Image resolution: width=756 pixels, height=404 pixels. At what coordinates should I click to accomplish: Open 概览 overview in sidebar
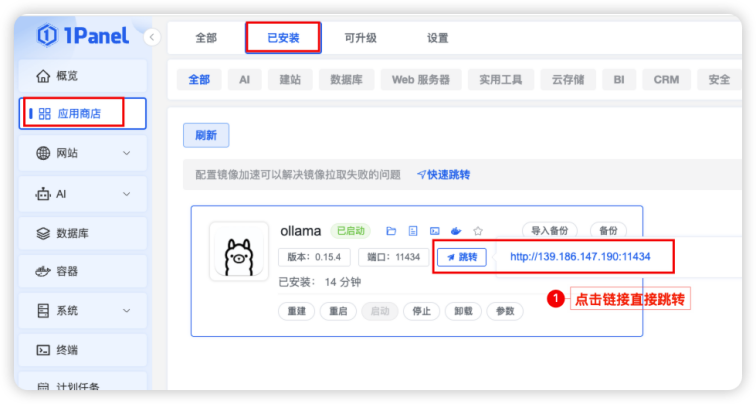[82, 76]
